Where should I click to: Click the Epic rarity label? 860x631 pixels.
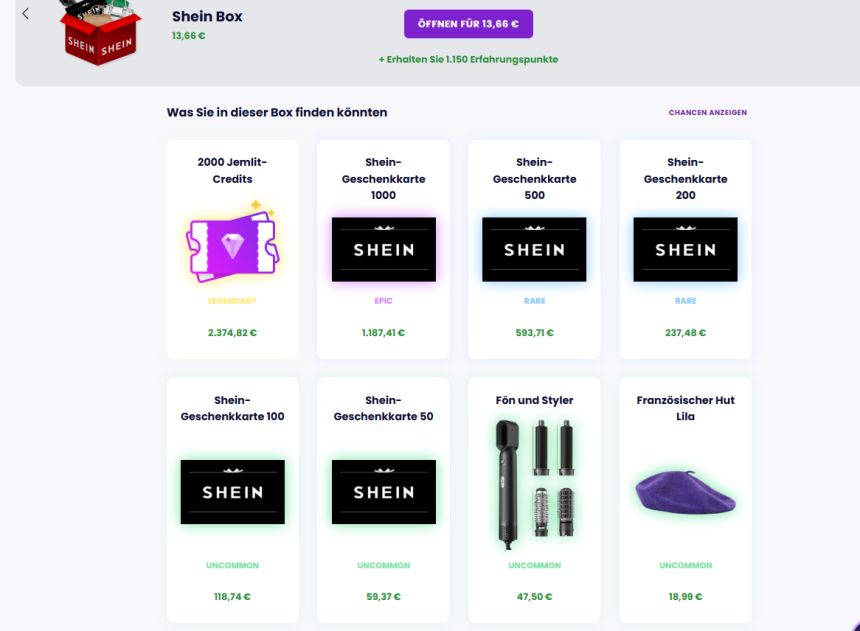(x=383, y=300)
